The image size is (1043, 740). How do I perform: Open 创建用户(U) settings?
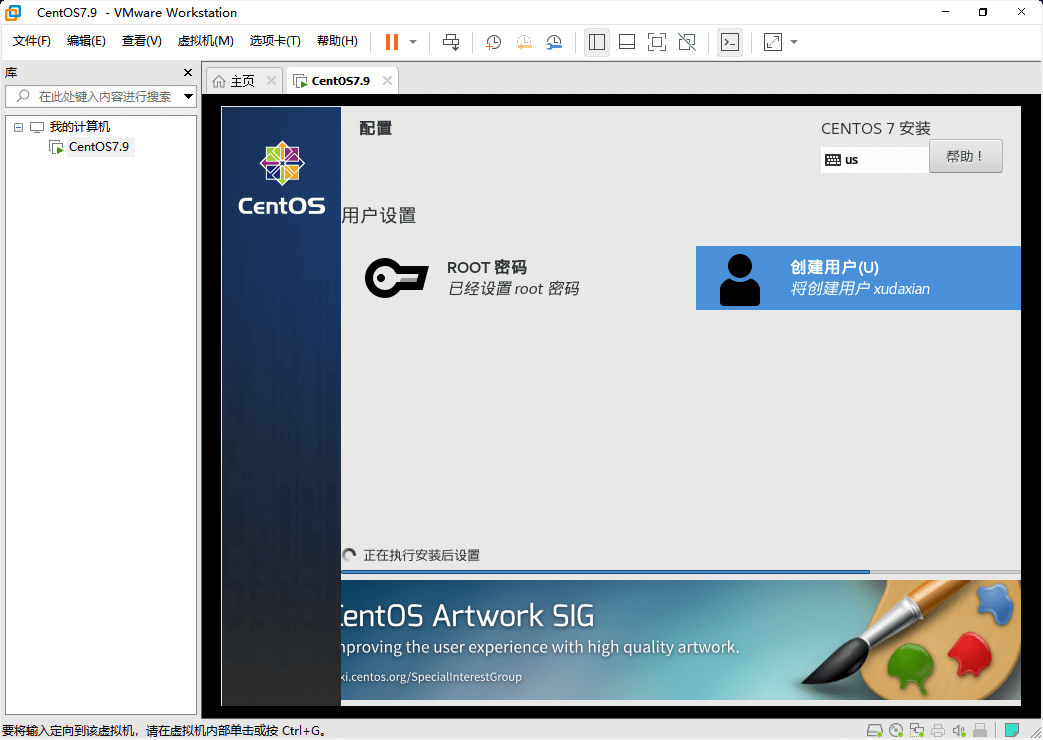point(858,278)
